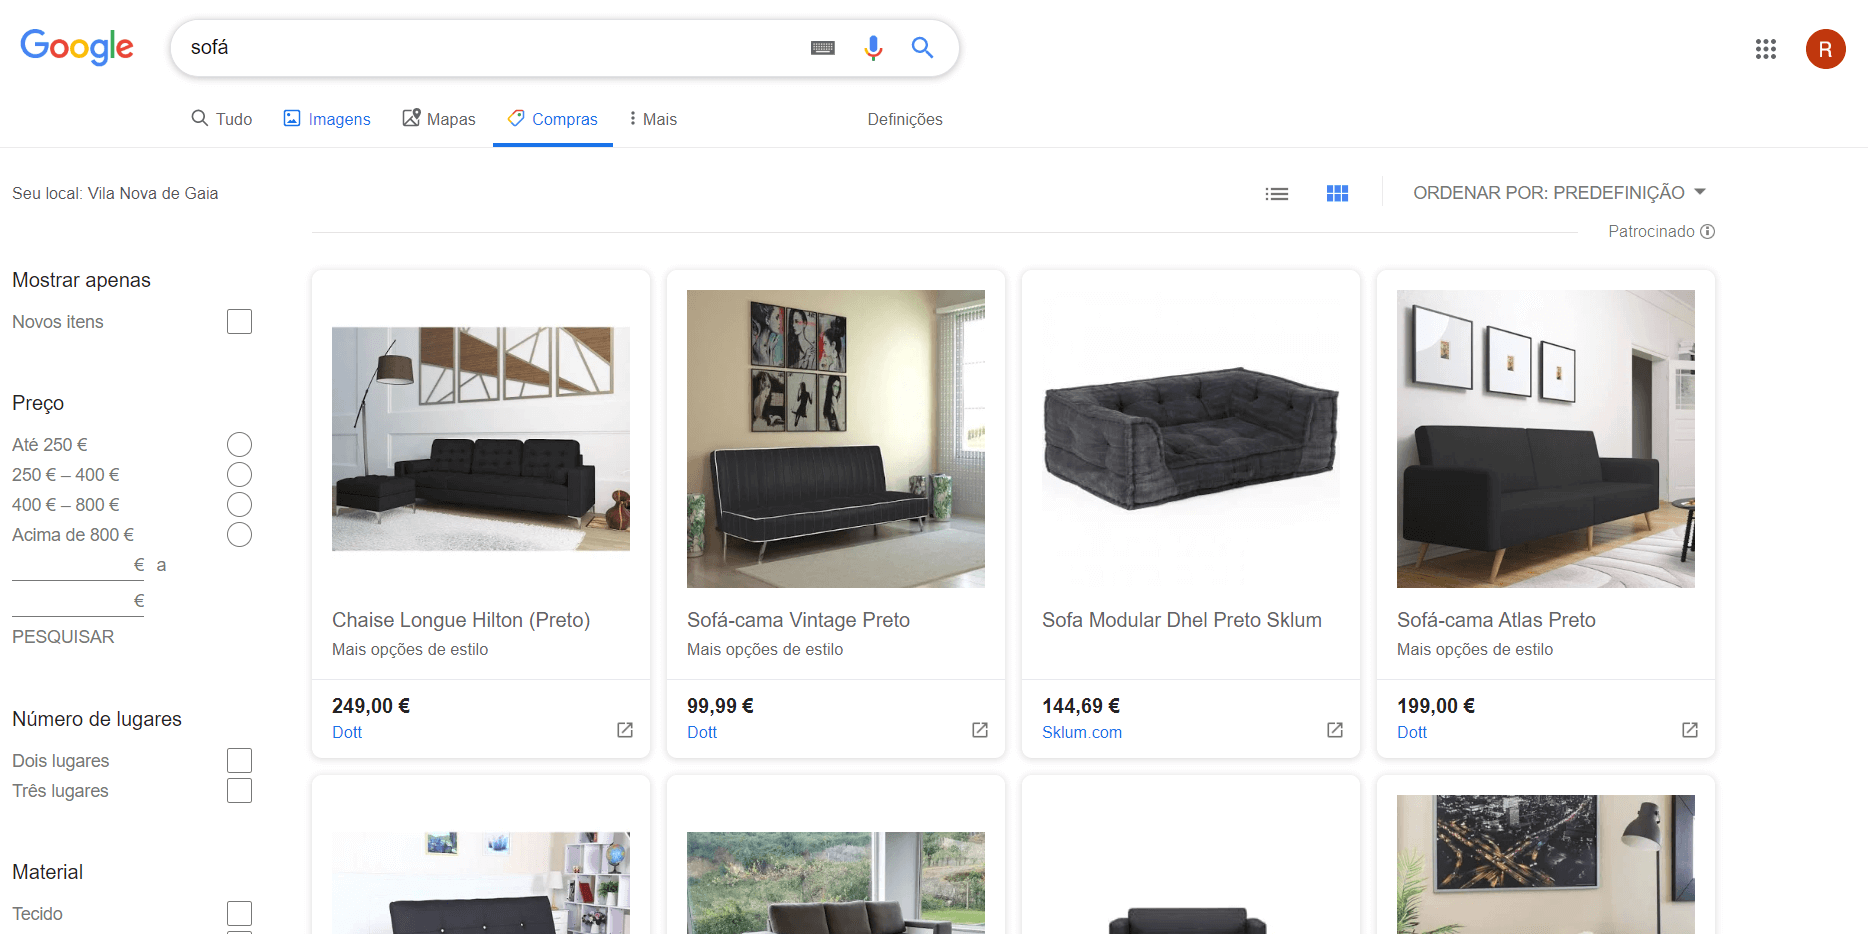Click the Sofá-cama Atlas Preto product image
Screen dimensions: 1868x934
click(x=1546, y=439)
